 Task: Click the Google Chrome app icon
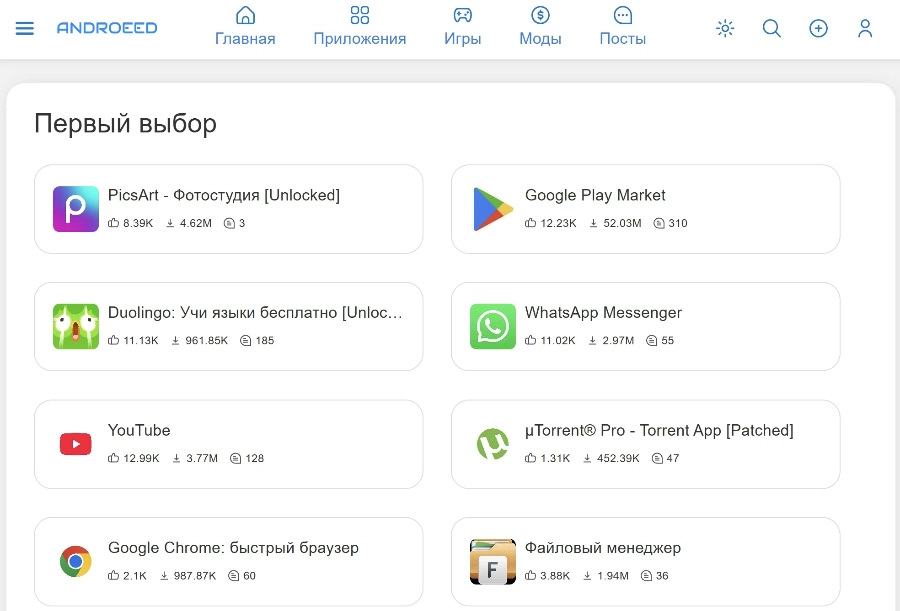click(75, 561)
